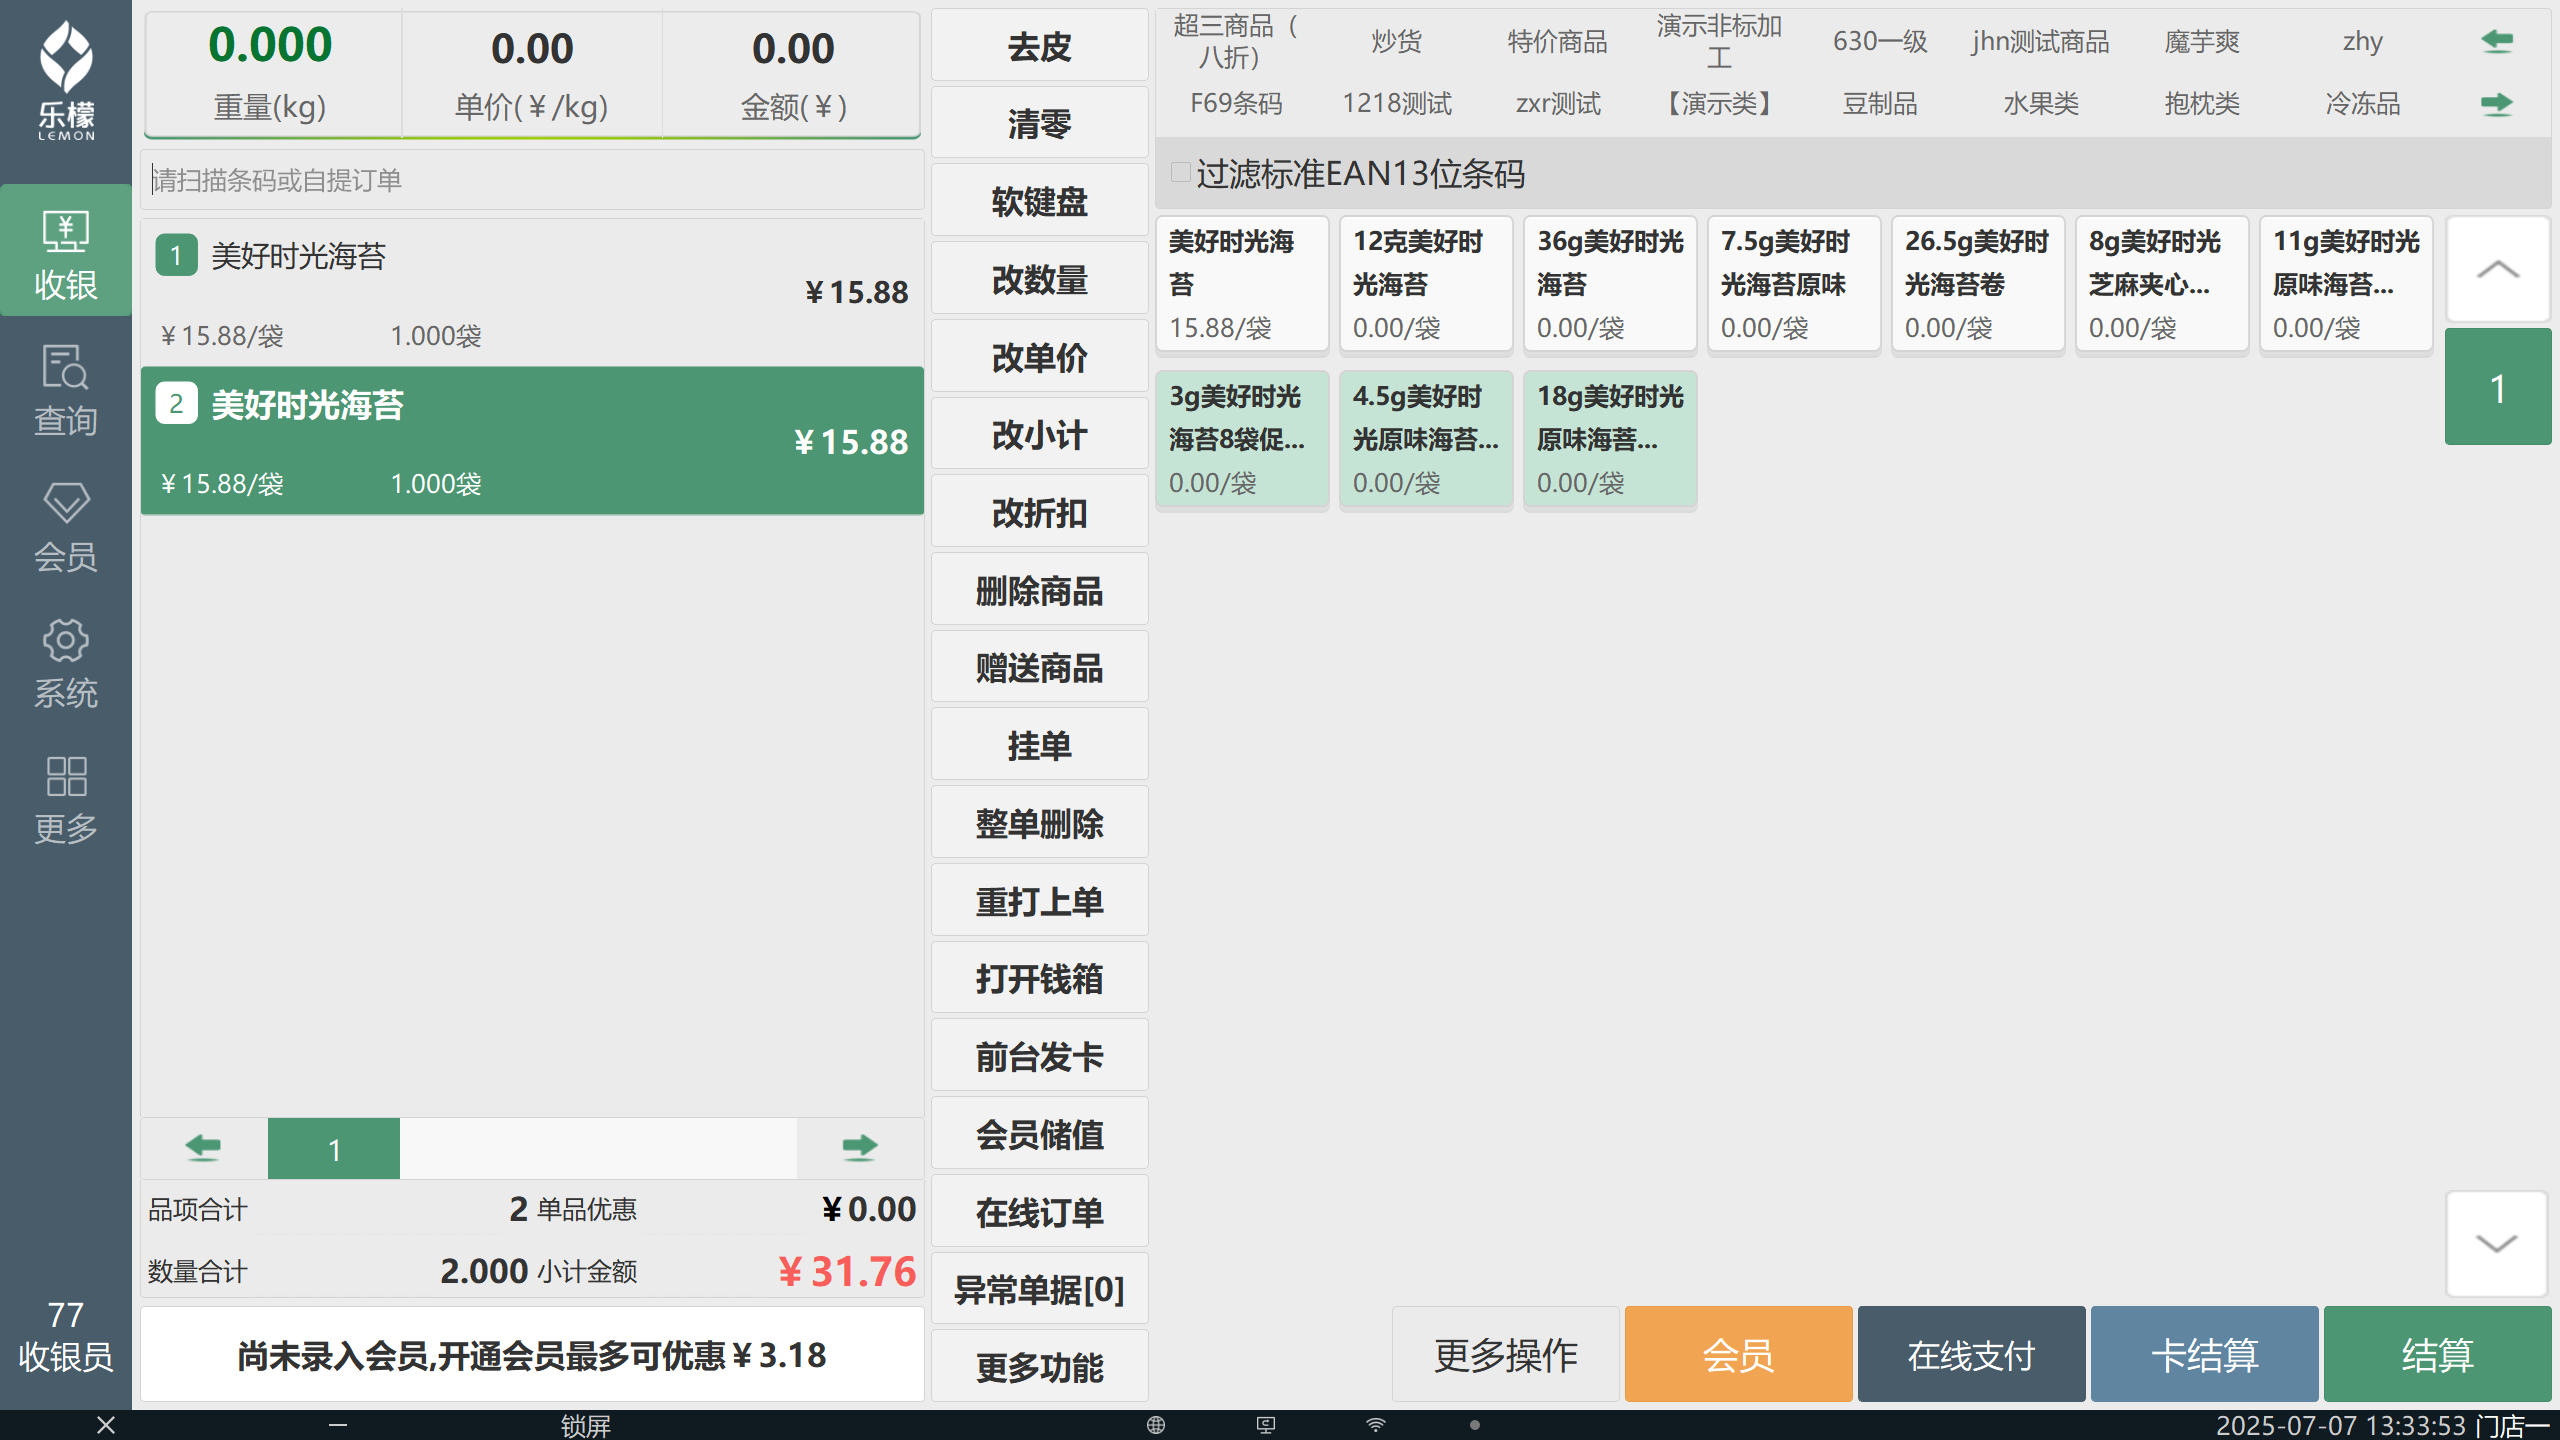The height and width of the screenshot is (1440, 2560).
Task: Click the globe network icon in status bar
Action: click(x=1156, y=1425)
